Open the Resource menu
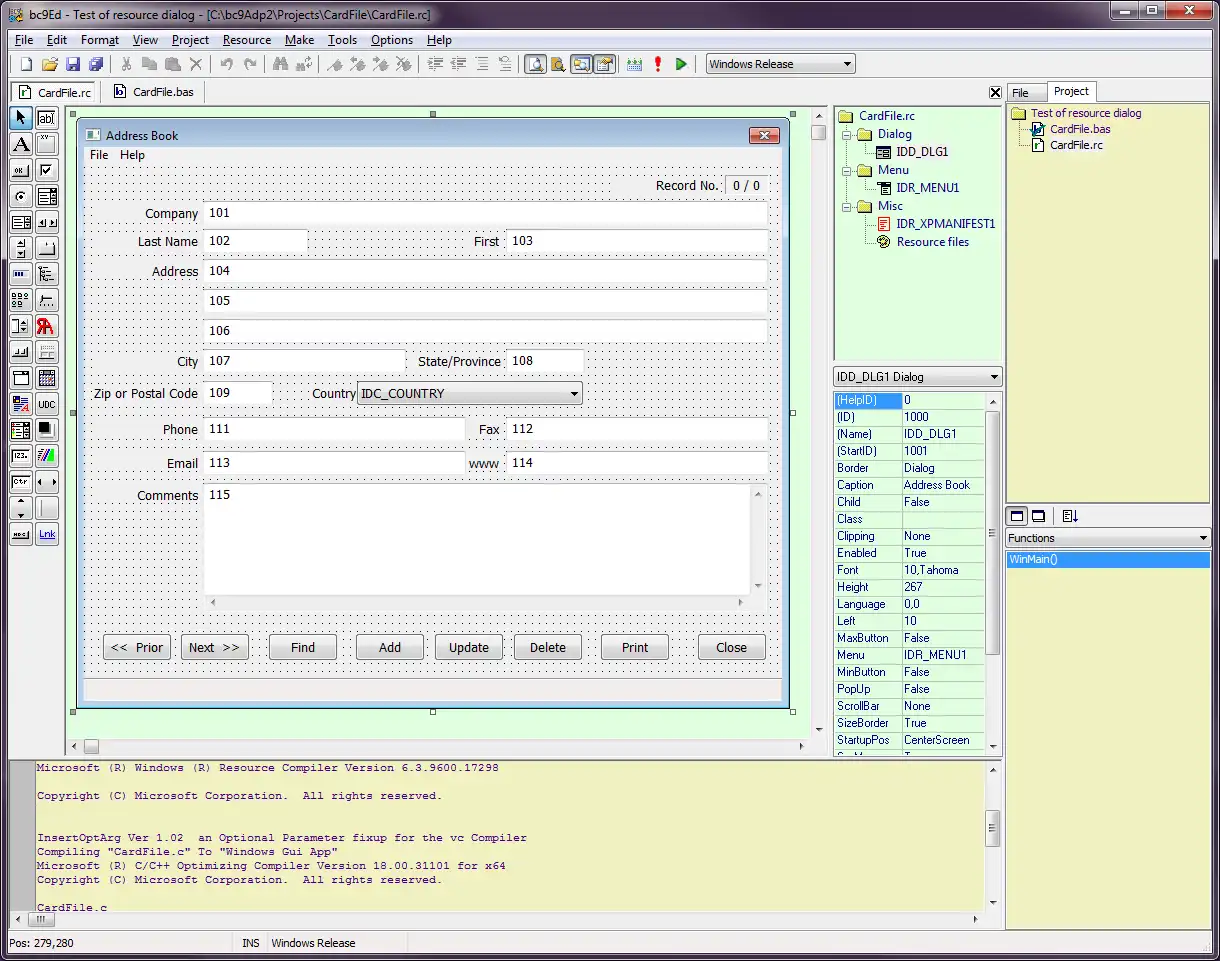The width and height of the screenshot is (1220, 961). [x=246, y=40]
